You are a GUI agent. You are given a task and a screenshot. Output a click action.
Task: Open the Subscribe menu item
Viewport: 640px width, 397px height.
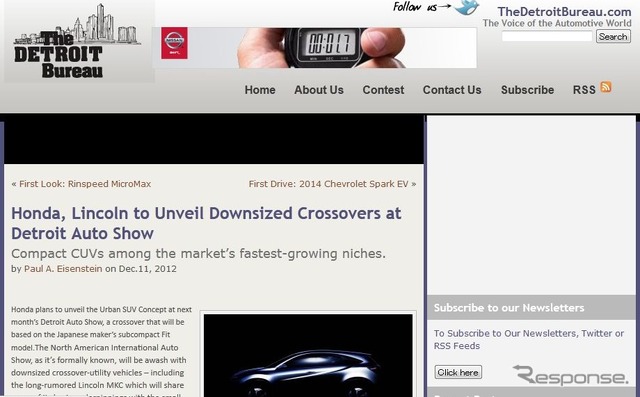coord(527,90)
